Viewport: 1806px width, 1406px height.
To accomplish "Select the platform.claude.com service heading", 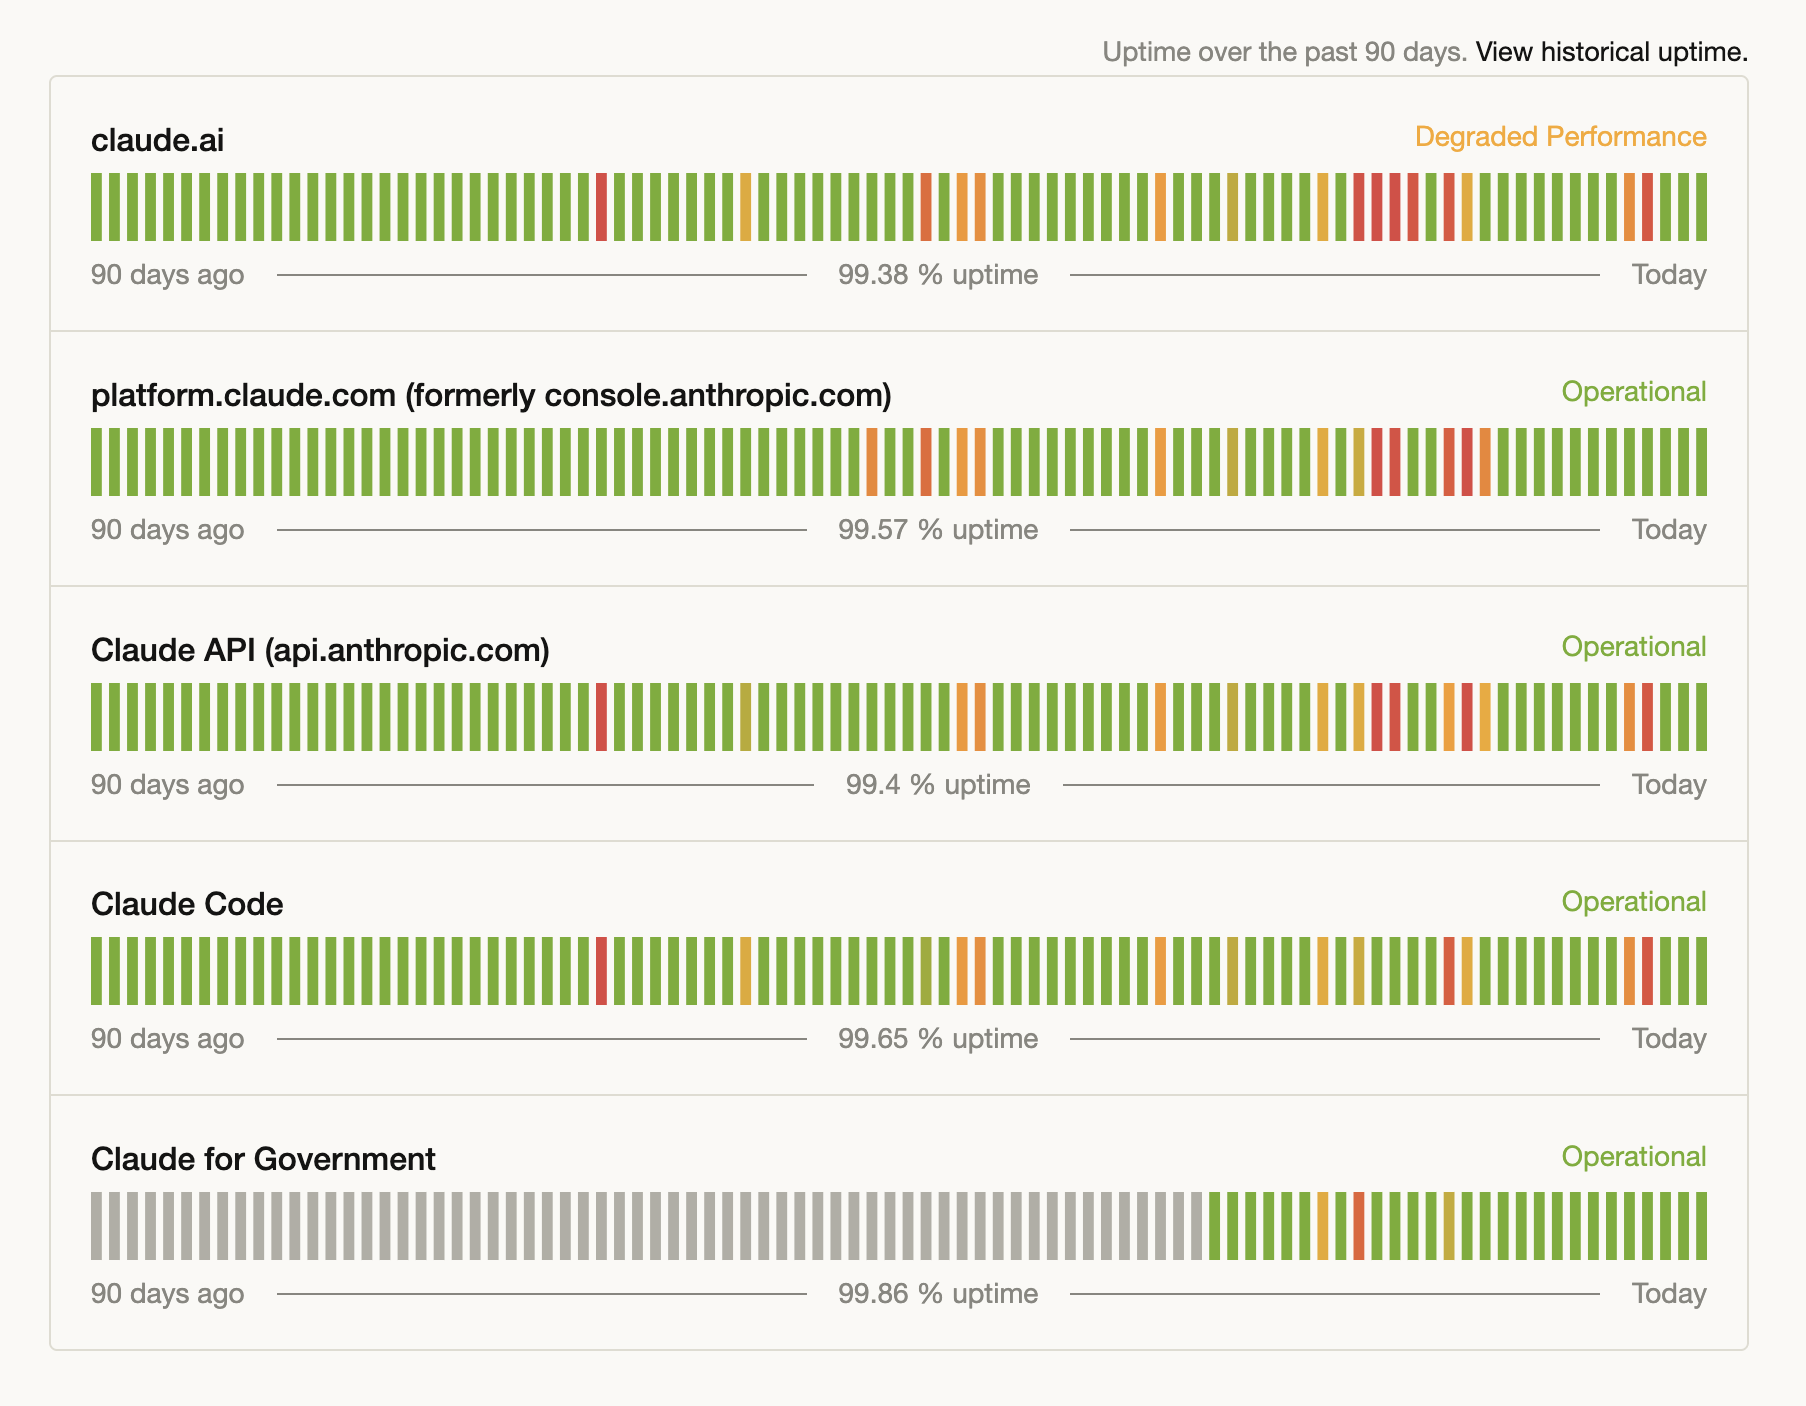I will pyautogui.click(x=492, y=394).
